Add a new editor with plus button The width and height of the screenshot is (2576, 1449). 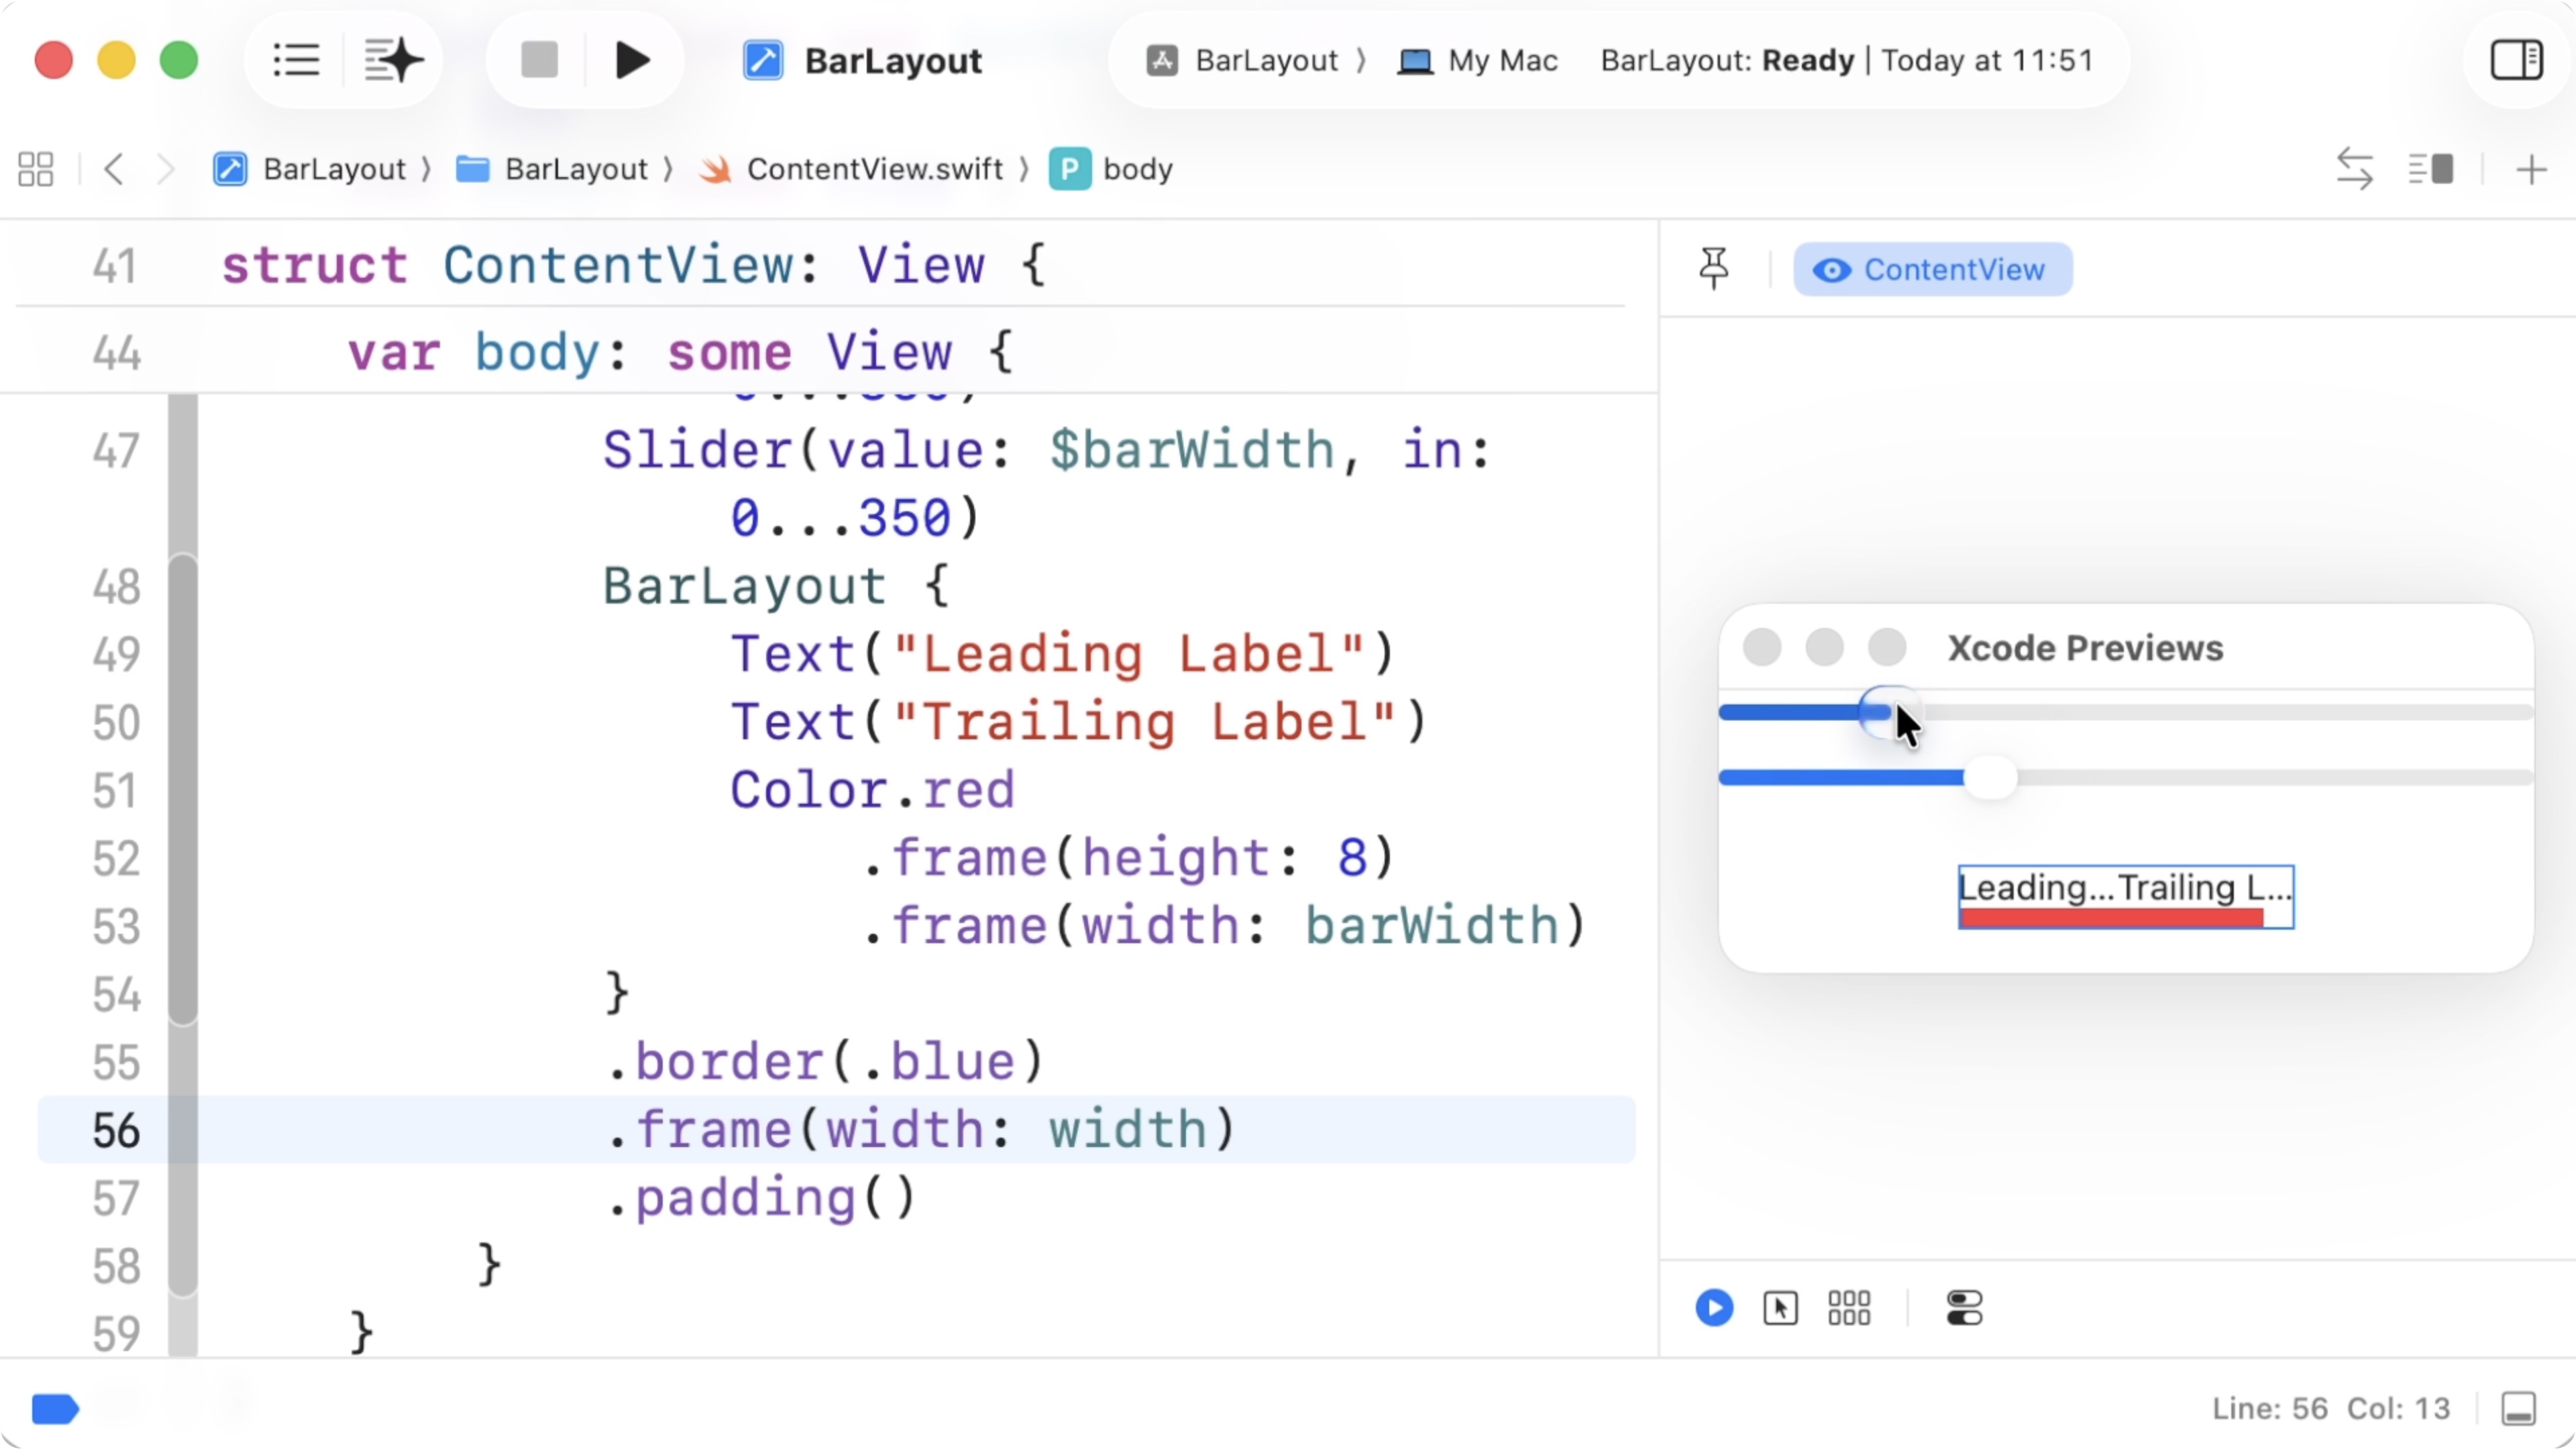click(2531, 169)
